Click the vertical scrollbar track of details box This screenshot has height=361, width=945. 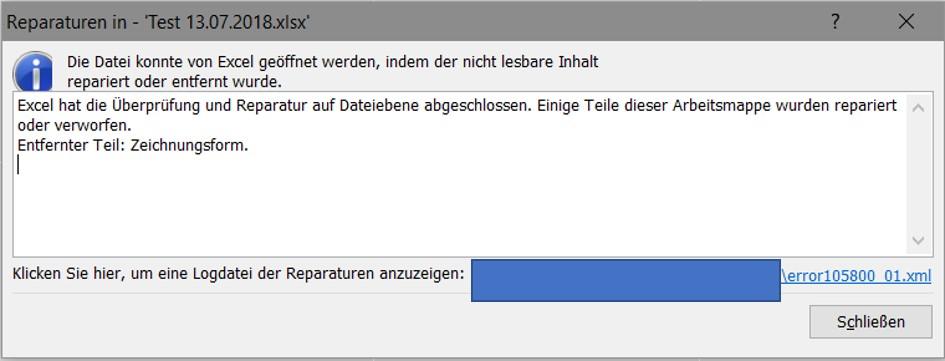(x=918, y=175)
